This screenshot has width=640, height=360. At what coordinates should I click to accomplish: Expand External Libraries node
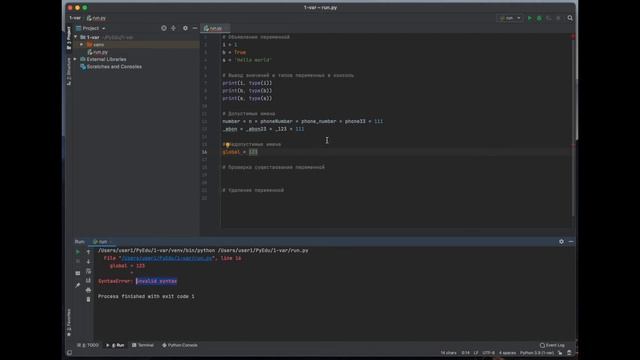click(75, 59)
